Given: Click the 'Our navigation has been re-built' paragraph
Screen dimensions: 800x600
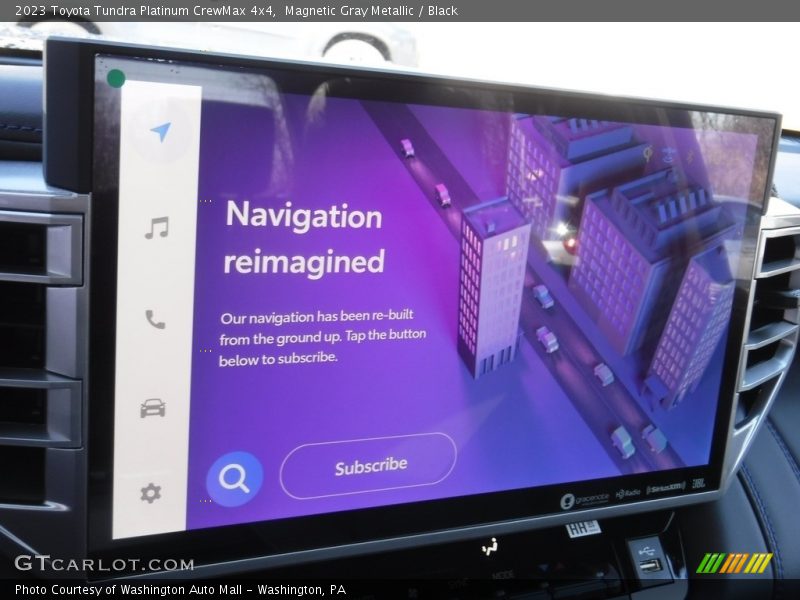Looking at the screenshot, I should [322, 337].
